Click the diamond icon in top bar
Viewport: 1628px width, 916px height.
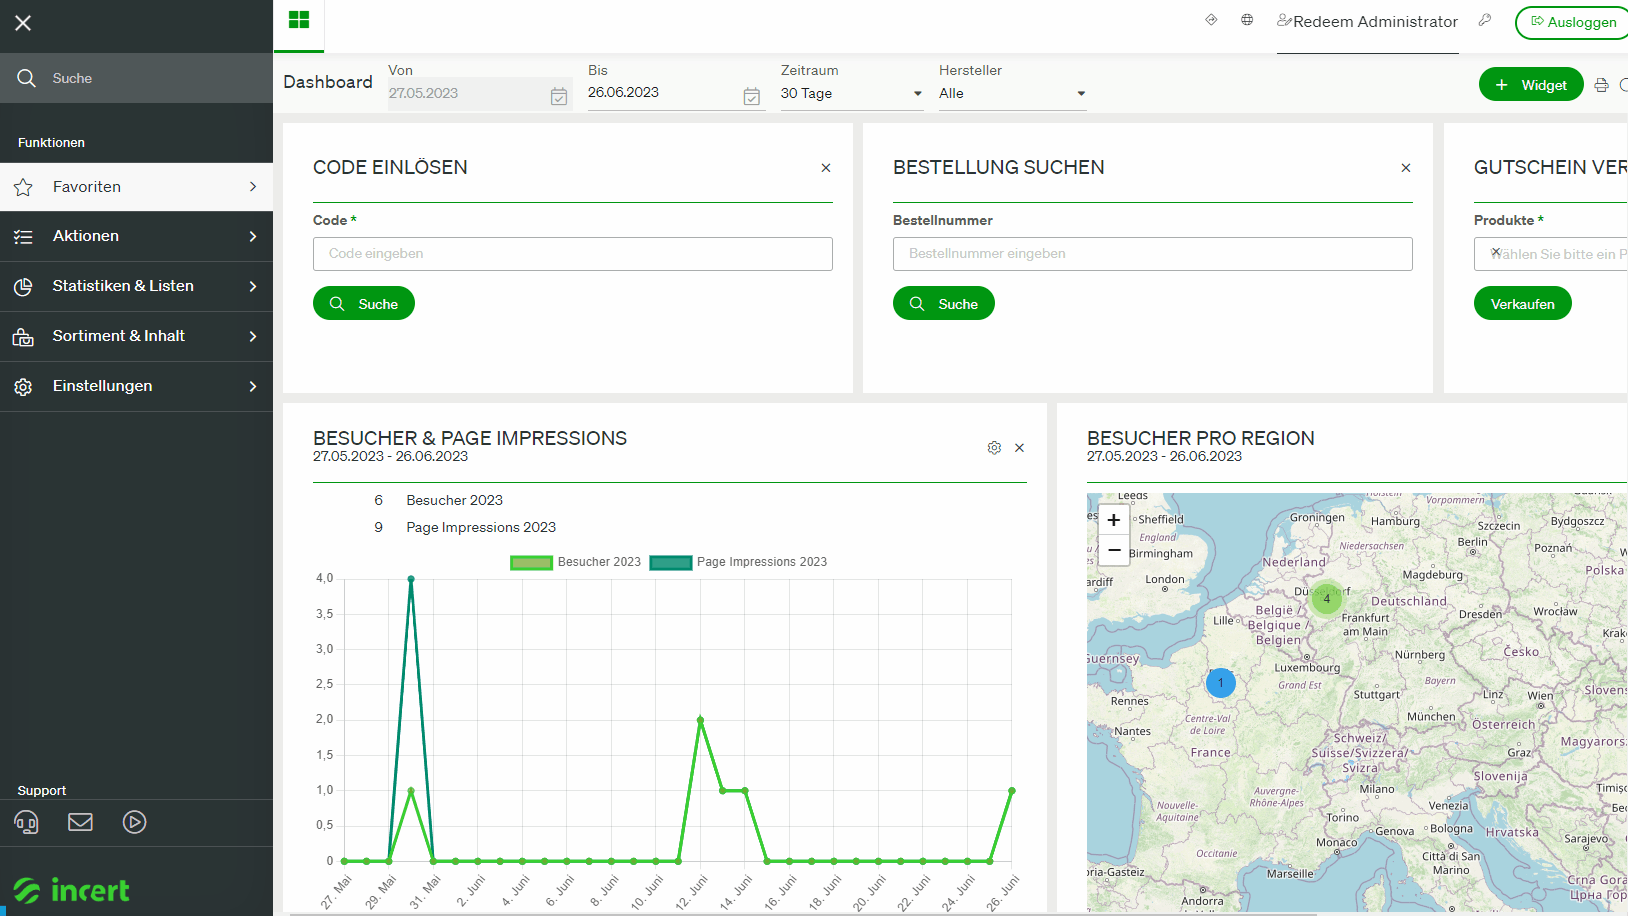(1211, 20)
